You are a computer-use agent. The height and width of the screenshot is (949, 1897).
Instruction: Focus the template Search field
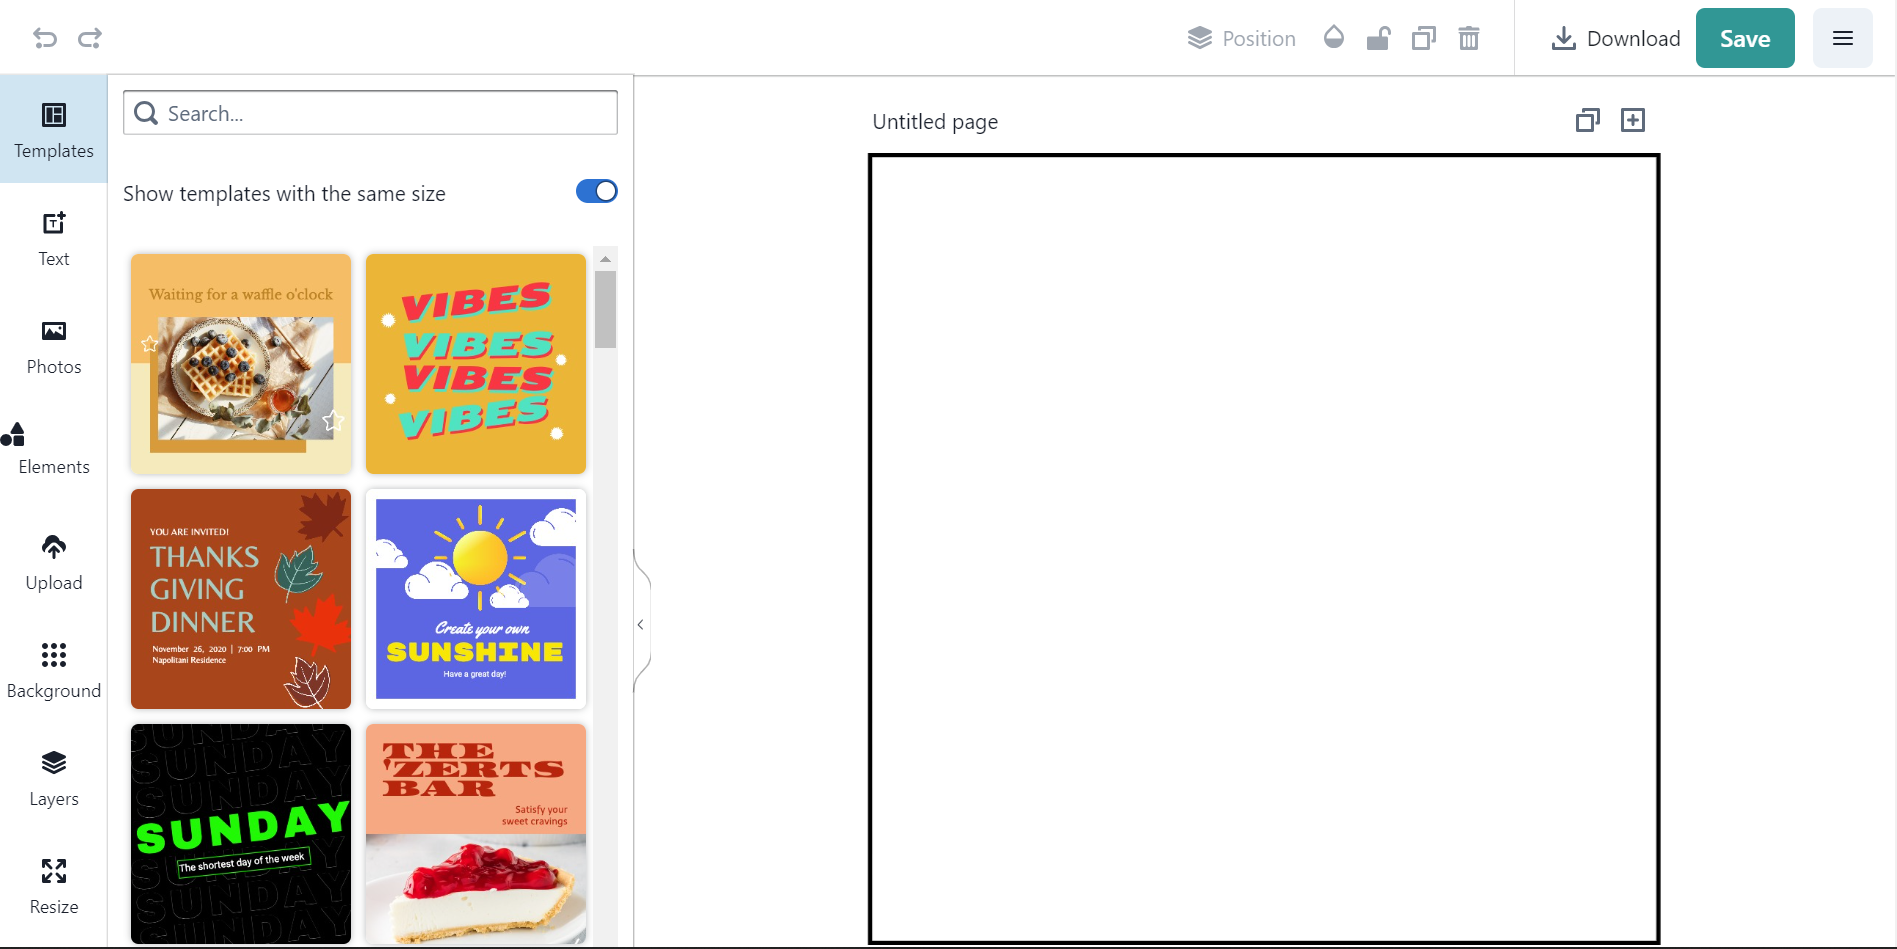pos(370,113)
